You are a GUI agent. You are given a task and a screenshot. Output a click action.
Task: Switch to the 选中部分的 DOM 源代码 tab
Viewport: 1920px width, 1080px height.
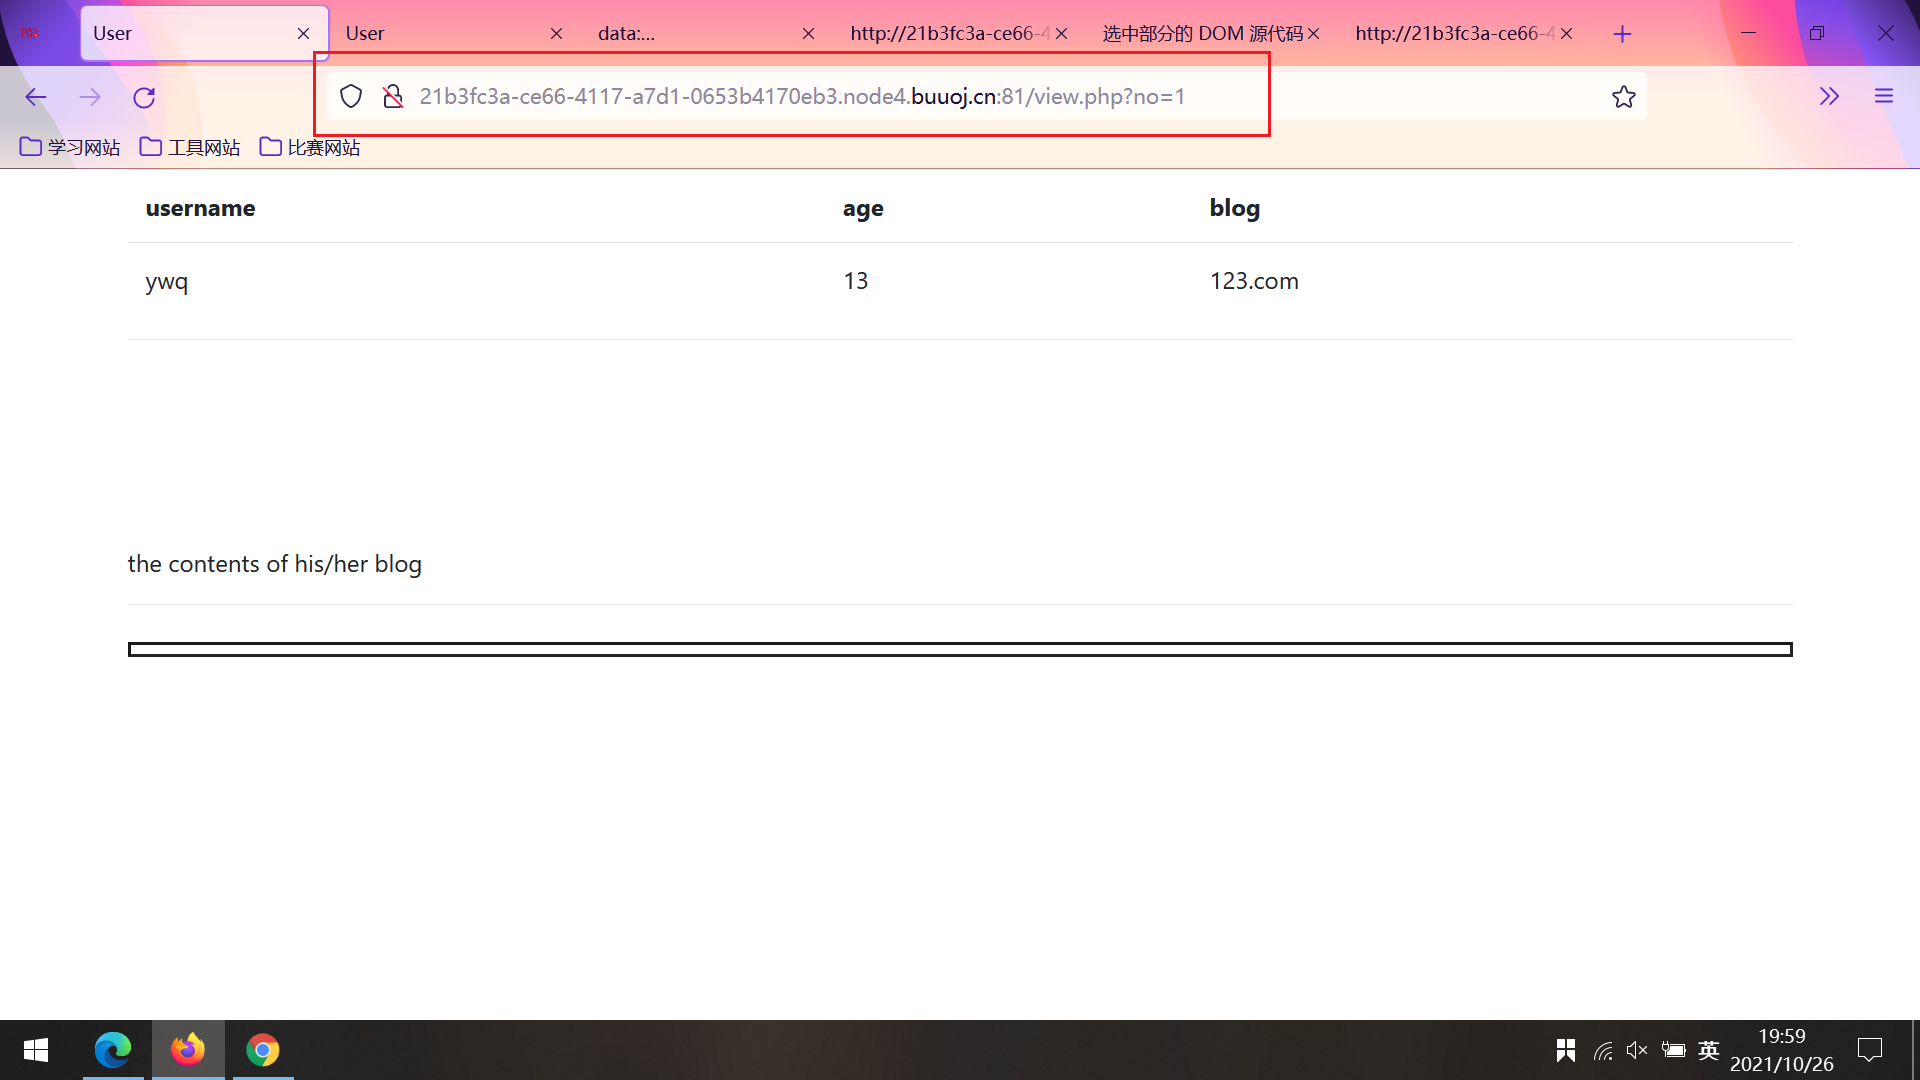click(1200, 33)
